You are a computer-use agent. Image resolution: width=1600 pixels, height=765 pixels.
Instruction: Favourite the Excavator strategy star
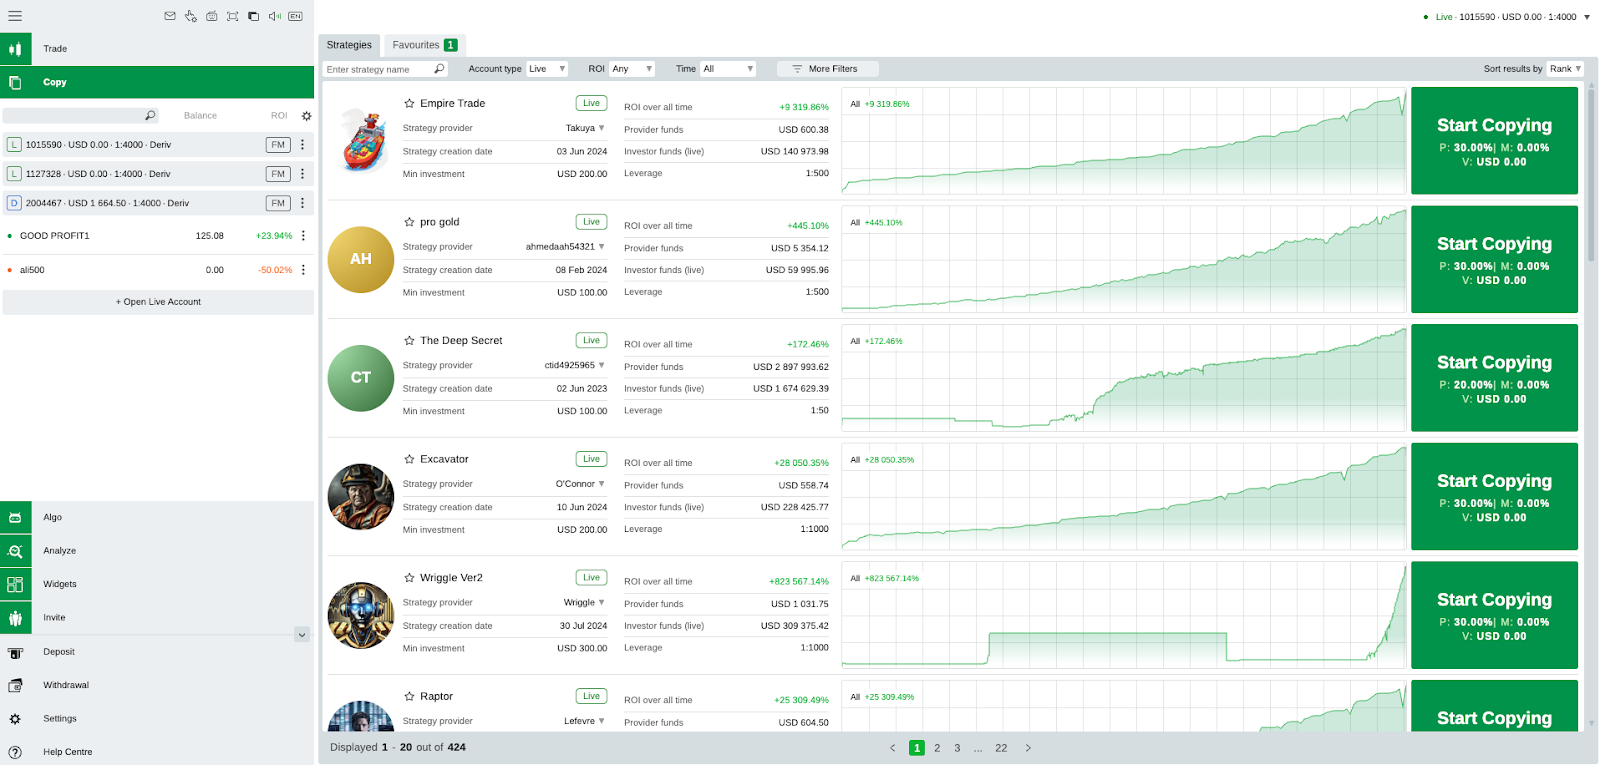pos(409,459)
